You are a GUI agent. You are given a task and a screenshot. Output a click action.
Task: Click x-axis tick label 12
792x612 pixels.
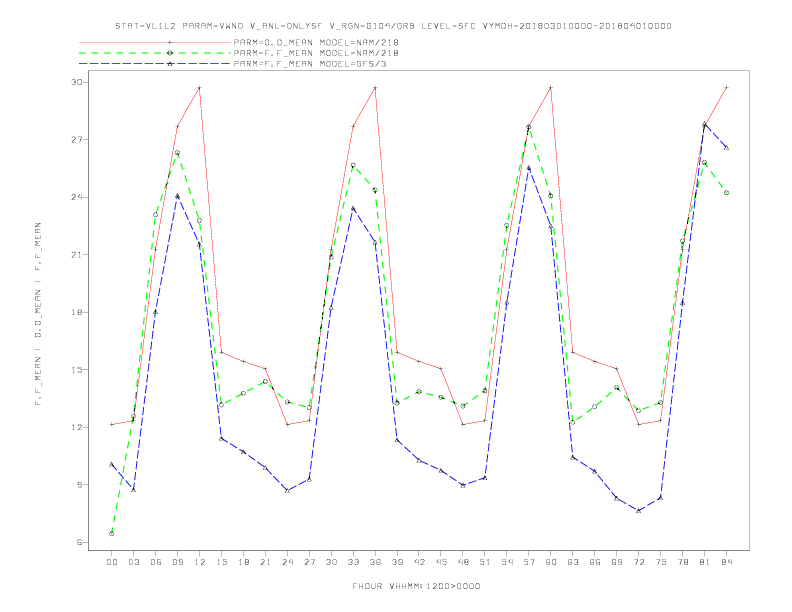pyautogui.click(x=200, y=562)
